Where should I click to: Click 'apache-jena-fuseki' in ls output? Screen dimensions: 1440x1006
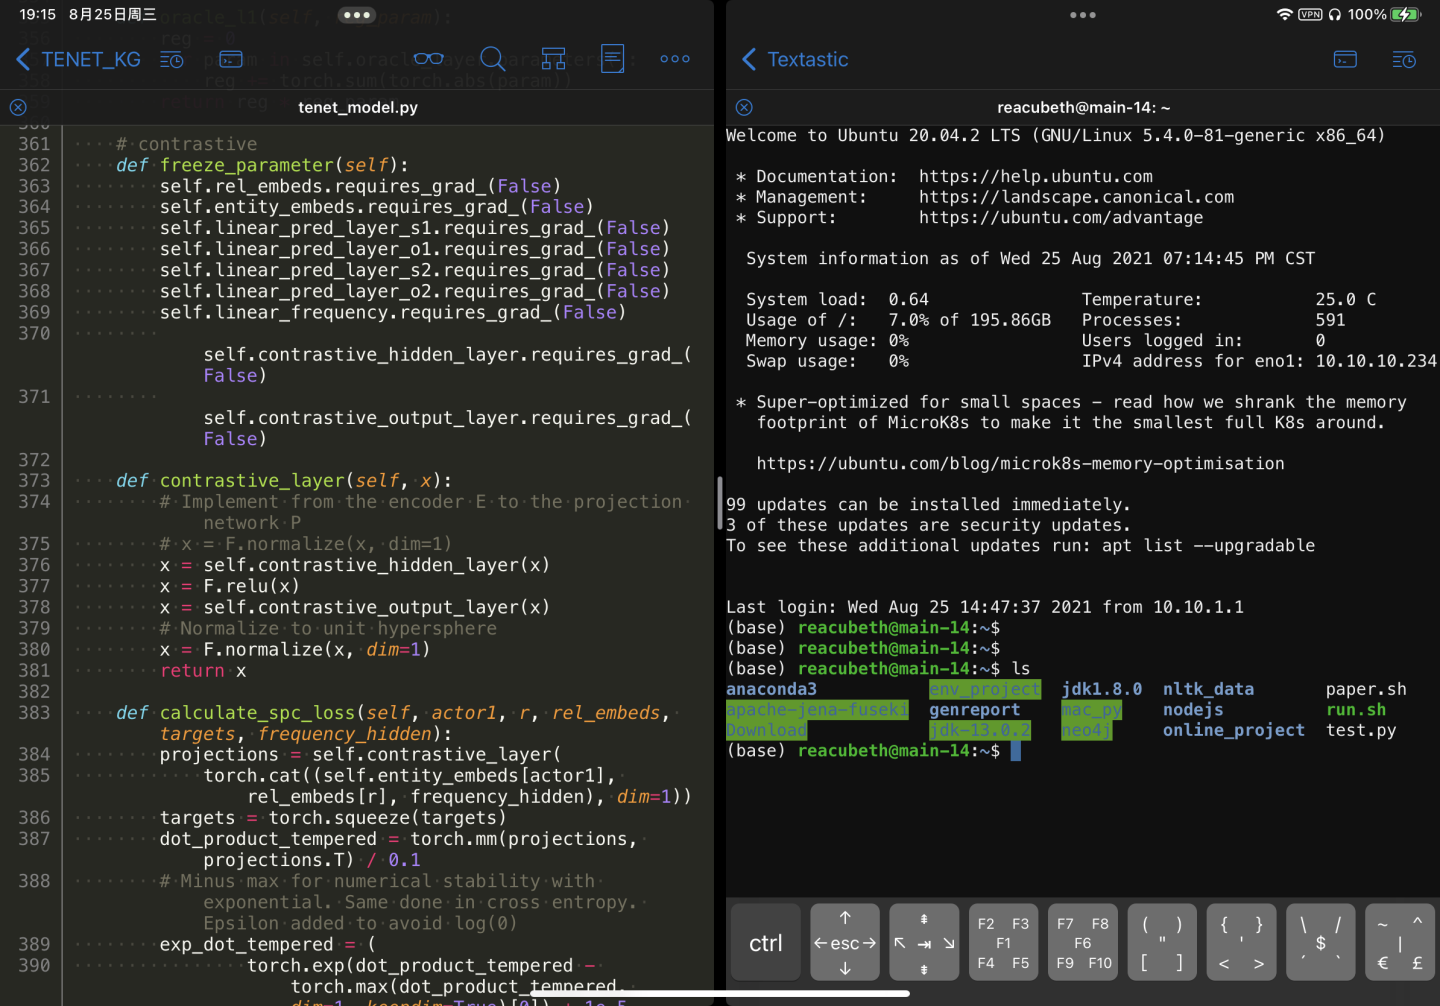(x=817, y=710)
